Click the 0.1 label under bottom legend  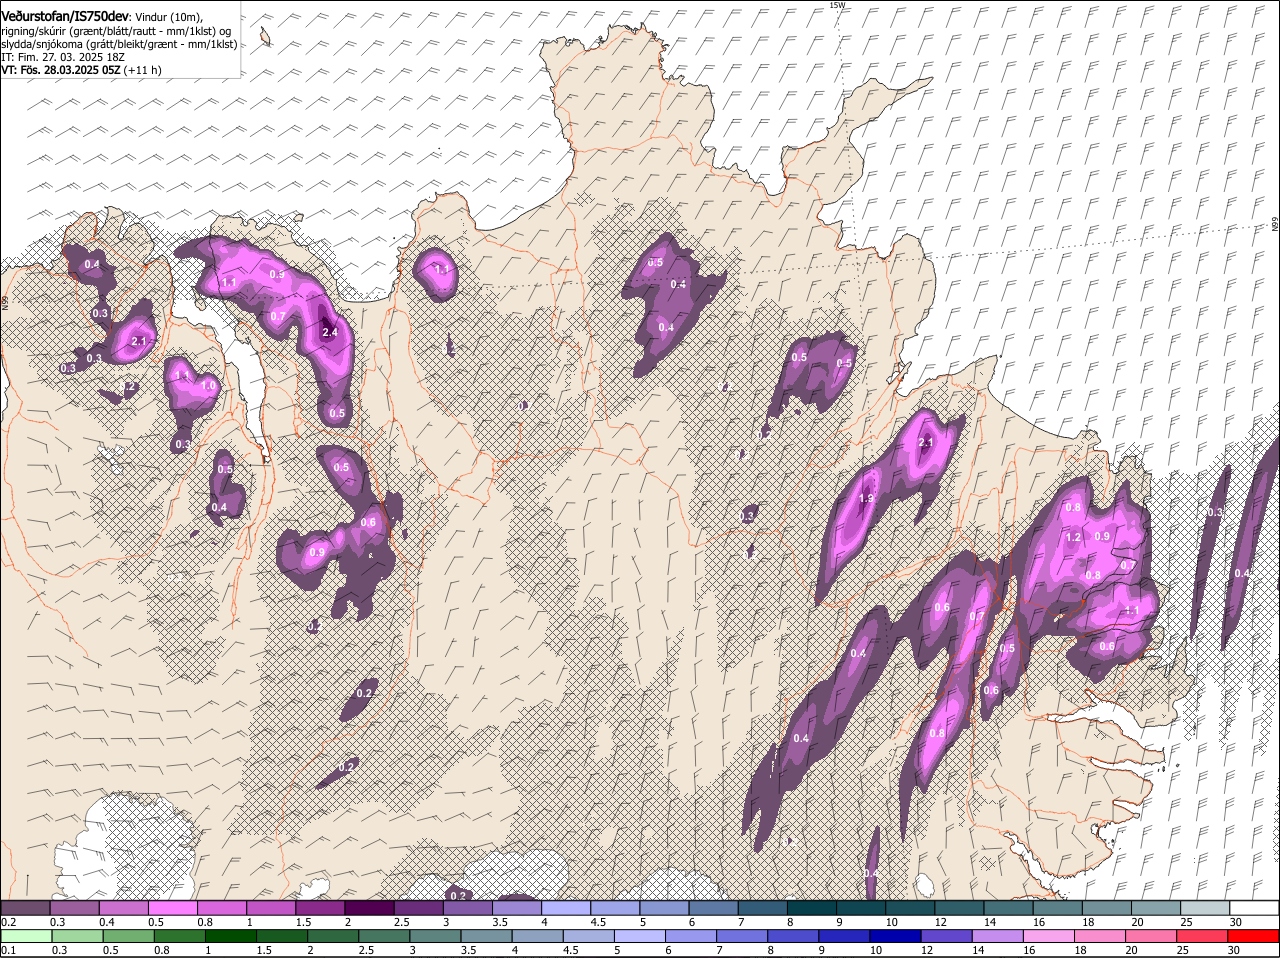pyautogui.click(x=8, y=950)
